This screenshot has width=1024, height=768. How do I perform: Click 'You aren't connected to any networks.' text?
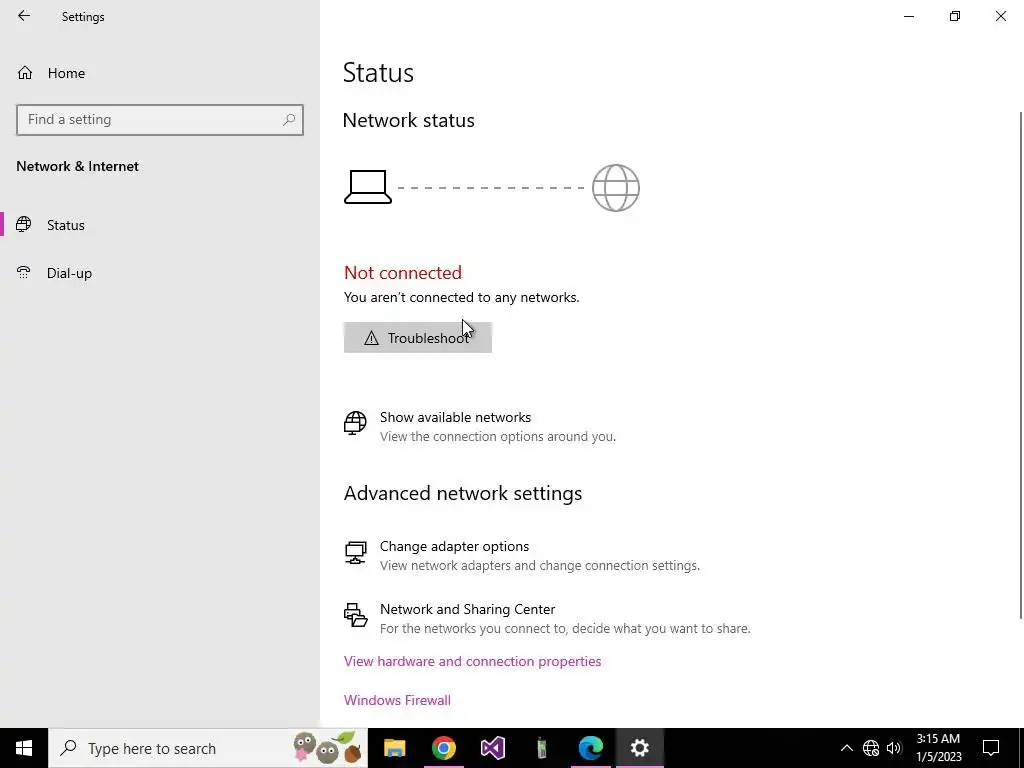[x=462, y=298]
